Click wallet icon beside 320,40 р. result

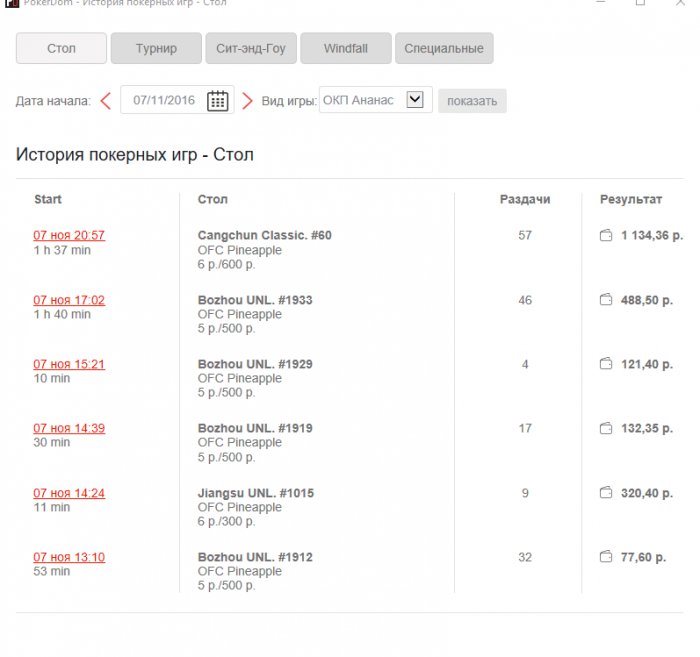[x=605, y=493]
